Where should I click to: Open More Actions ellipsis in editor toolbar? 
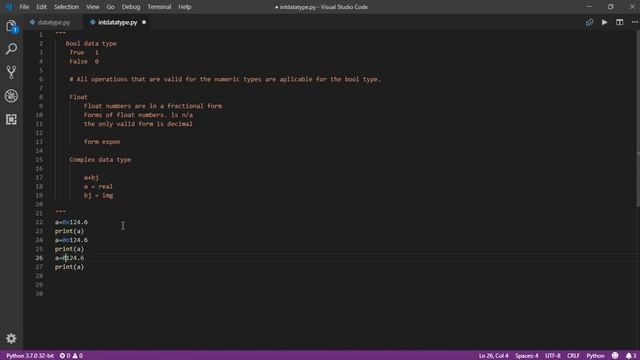tap(635, 22)
